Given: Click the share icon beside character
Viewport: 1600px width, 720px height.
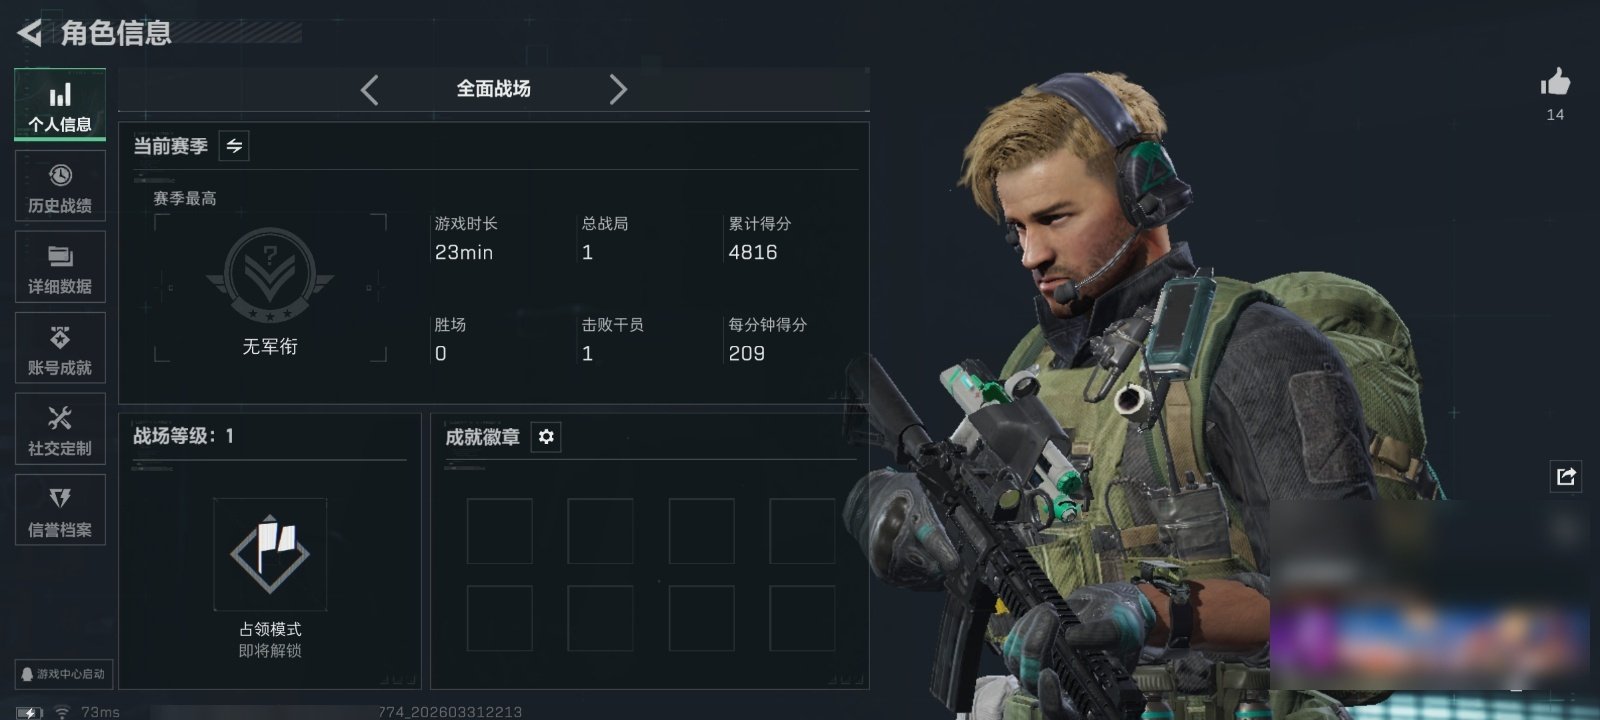Looking at the screenshot, I should click(1566, 476).
